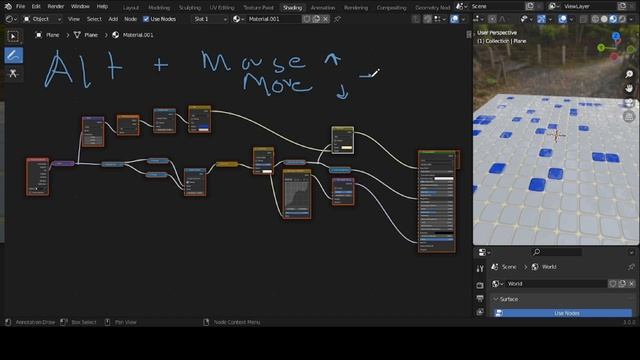The width and height of the screenshot is (640, 360).
Task: Open the node editor overlays dropdown arrow
Action: tap(463, 19)
